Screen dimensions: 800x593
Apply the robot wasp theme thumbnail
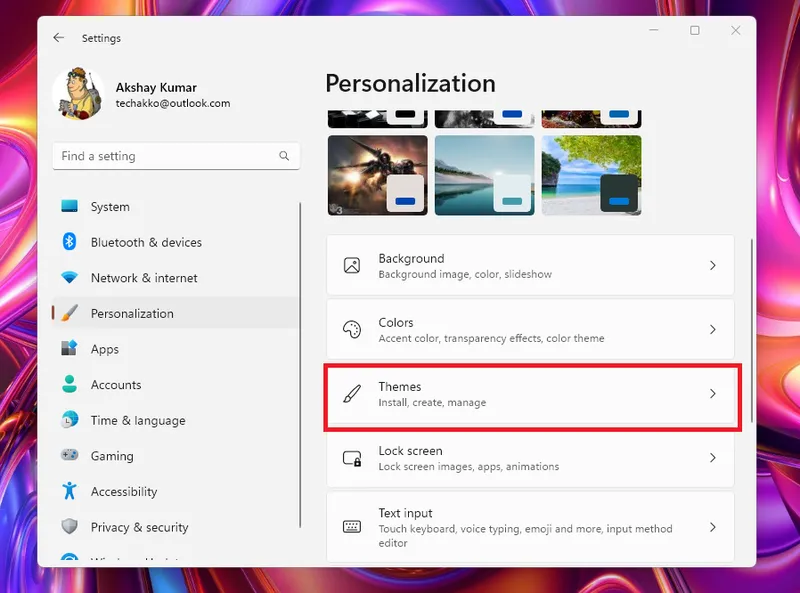[378, 175]
